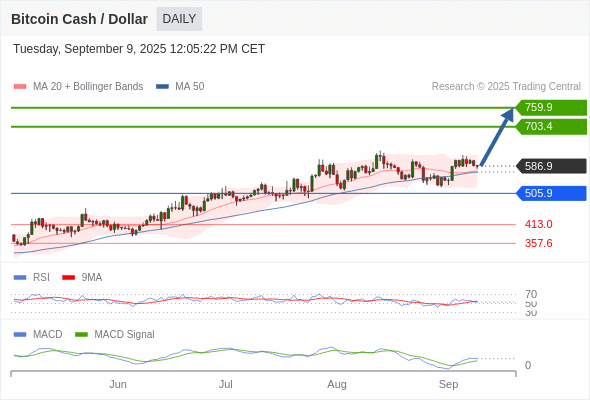Click the Bitcoin Cash / Dollar title

tap(79, 19)
